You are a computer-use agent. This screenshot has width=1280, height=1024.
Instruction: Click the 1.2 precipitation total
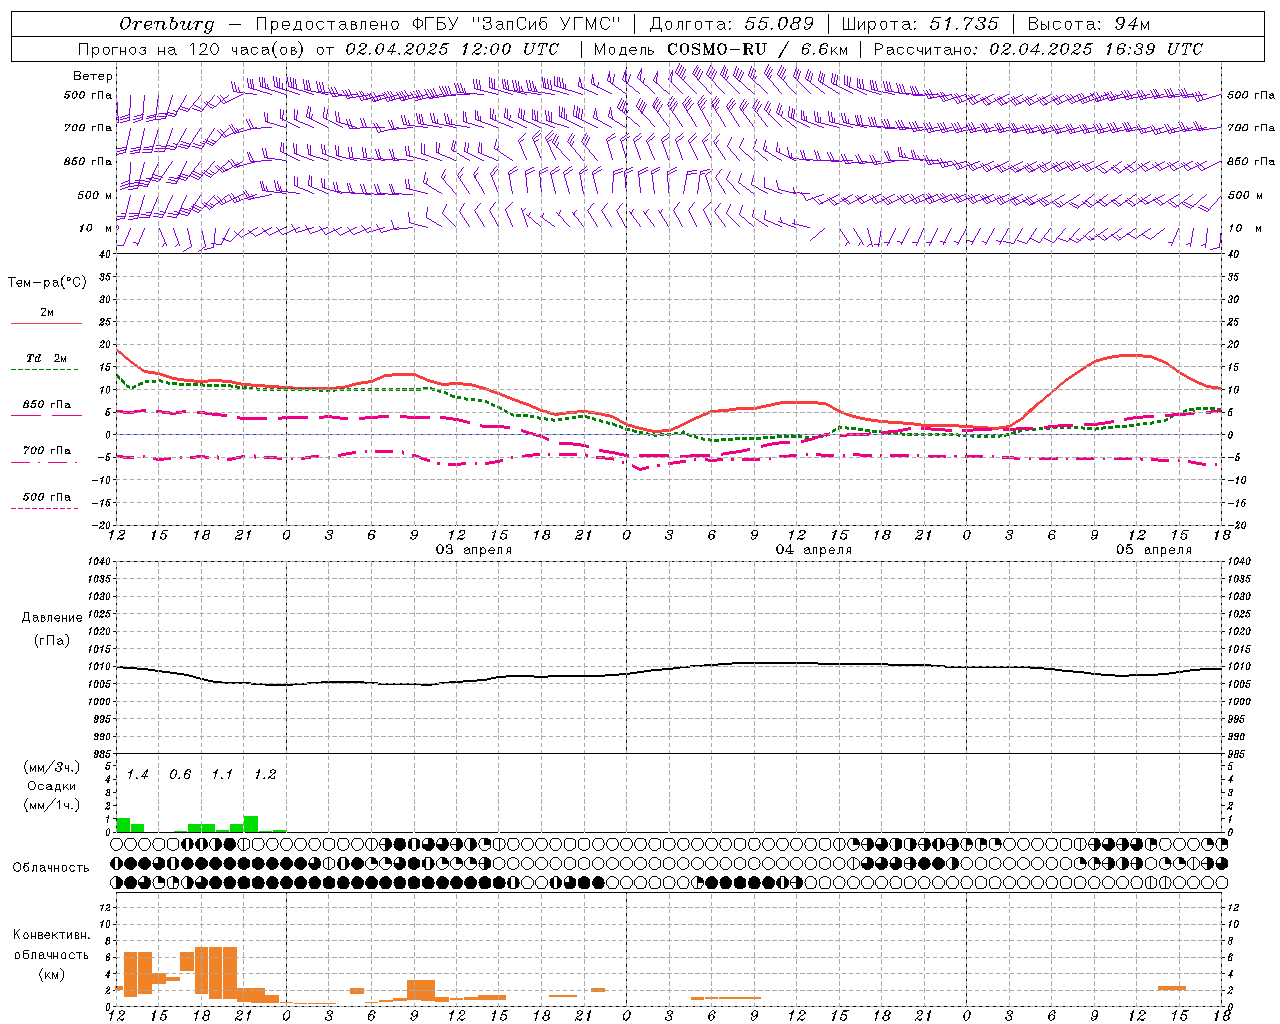pos(265,775)
